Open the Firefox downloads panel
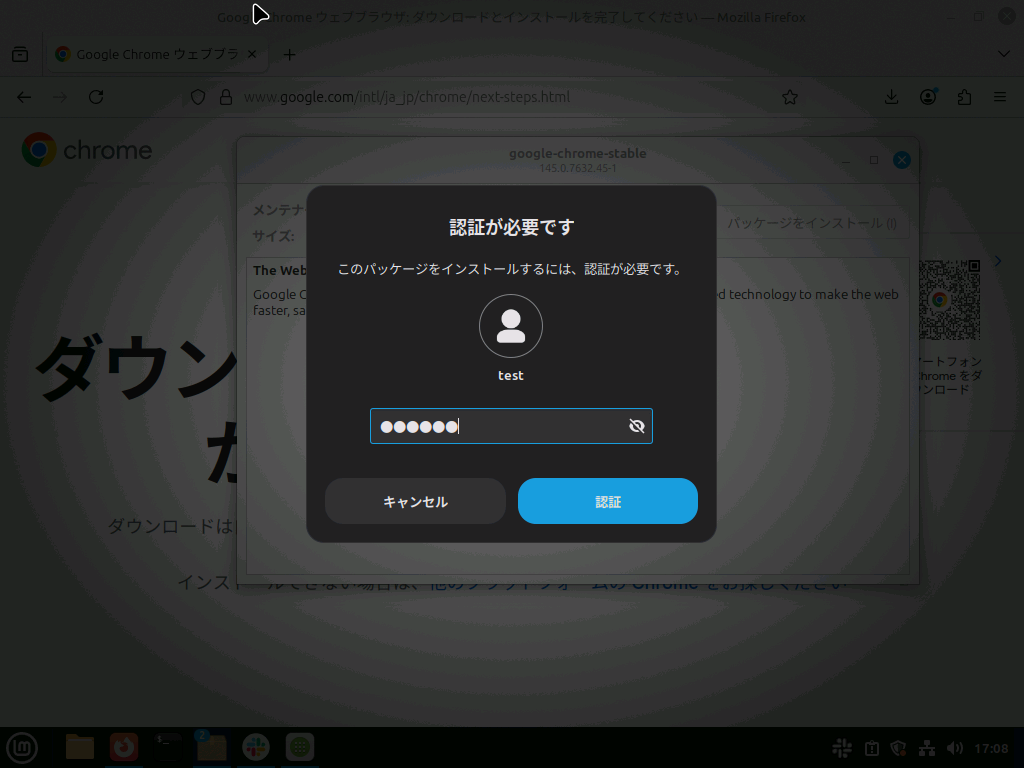1024x768 pixels. tap(890, 97)
